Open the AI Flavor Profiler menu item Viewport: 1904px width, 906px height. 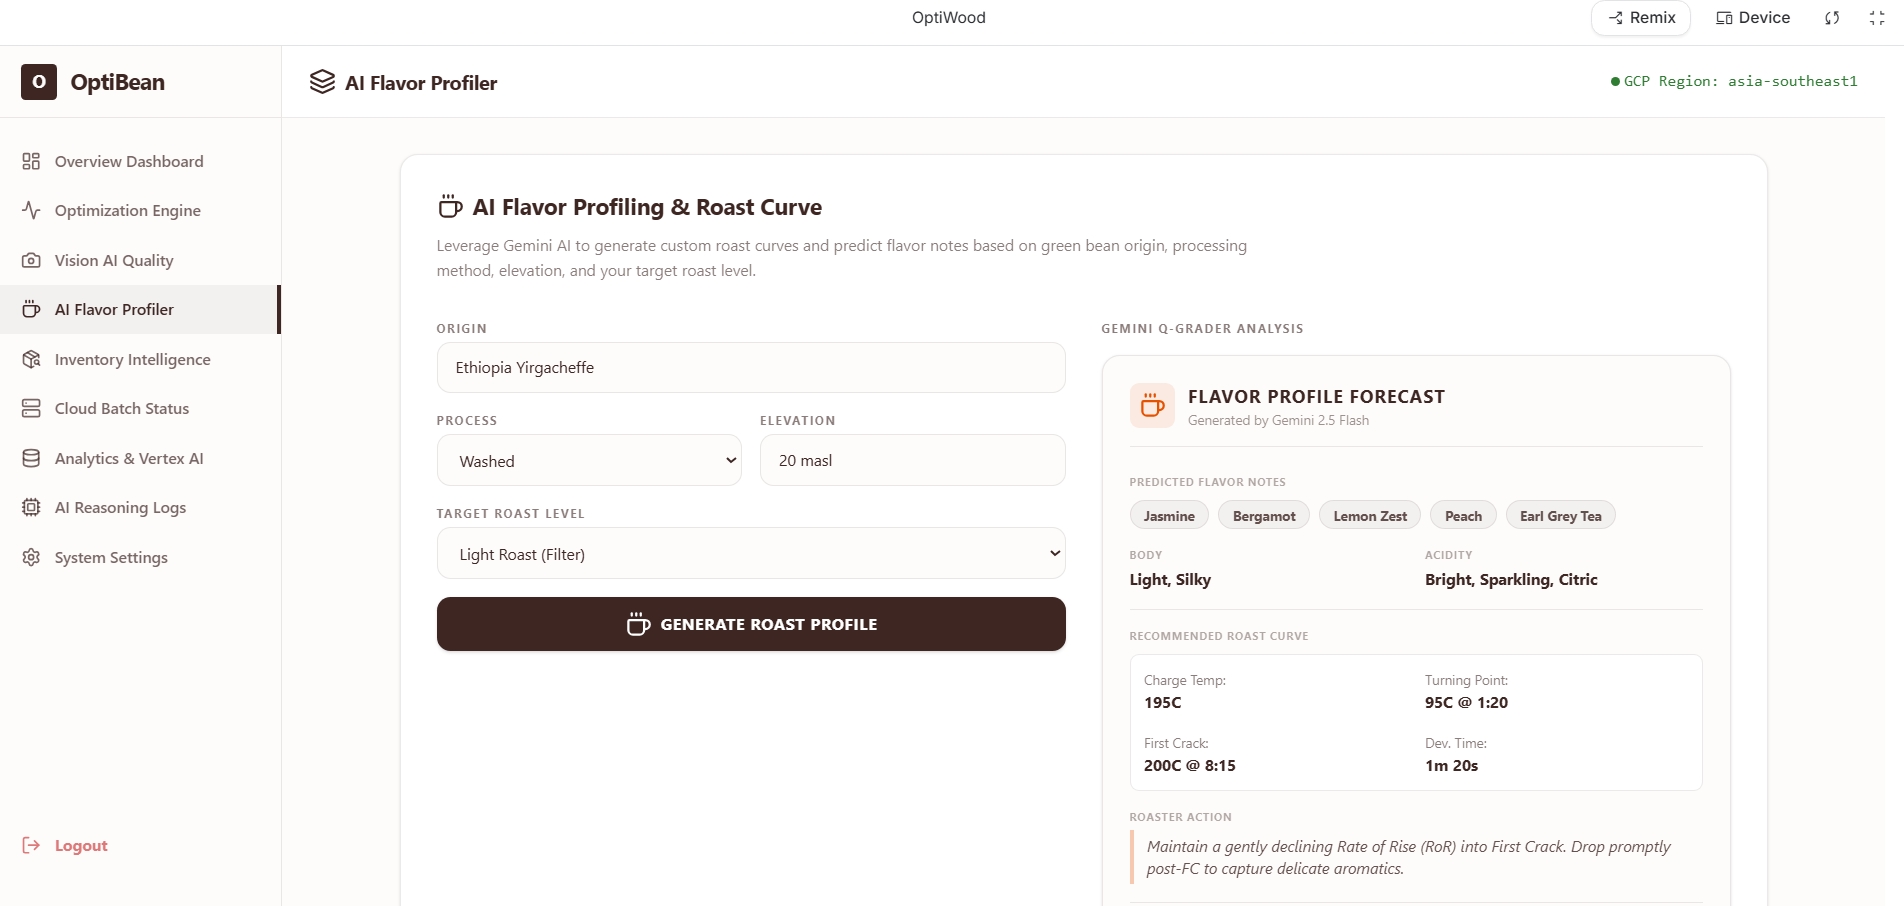140,309
